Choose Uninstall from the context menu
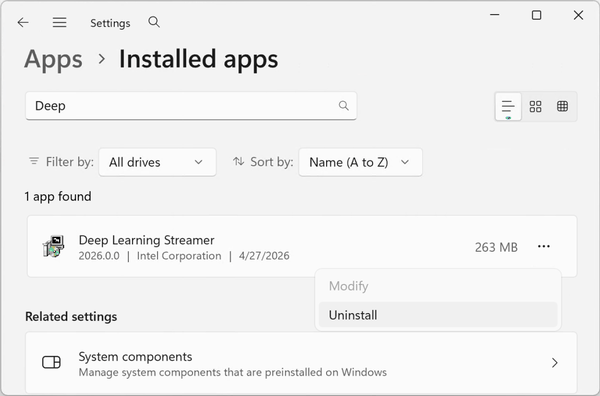Viewport: 600px width, 396px height. coord(438,315)
